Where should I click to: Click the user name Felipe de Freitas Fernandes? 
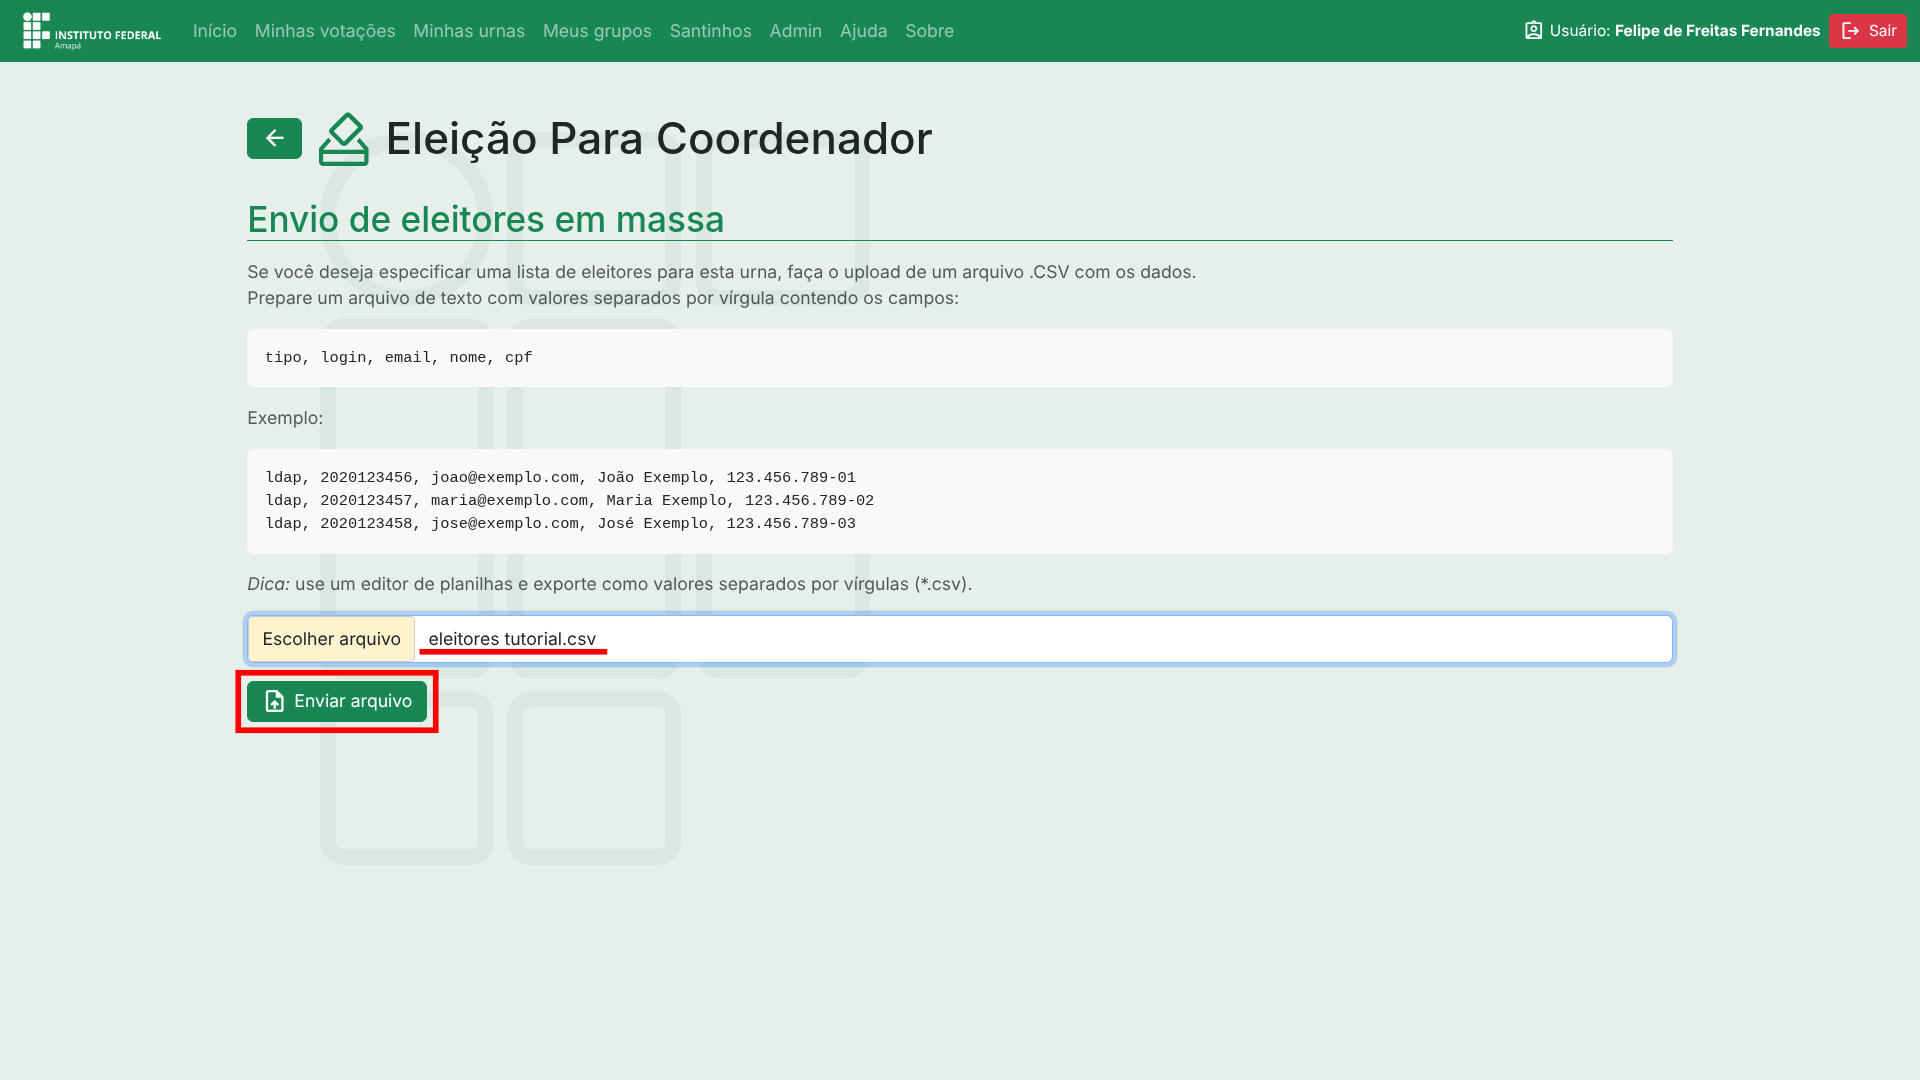(x=1716, y=31)
